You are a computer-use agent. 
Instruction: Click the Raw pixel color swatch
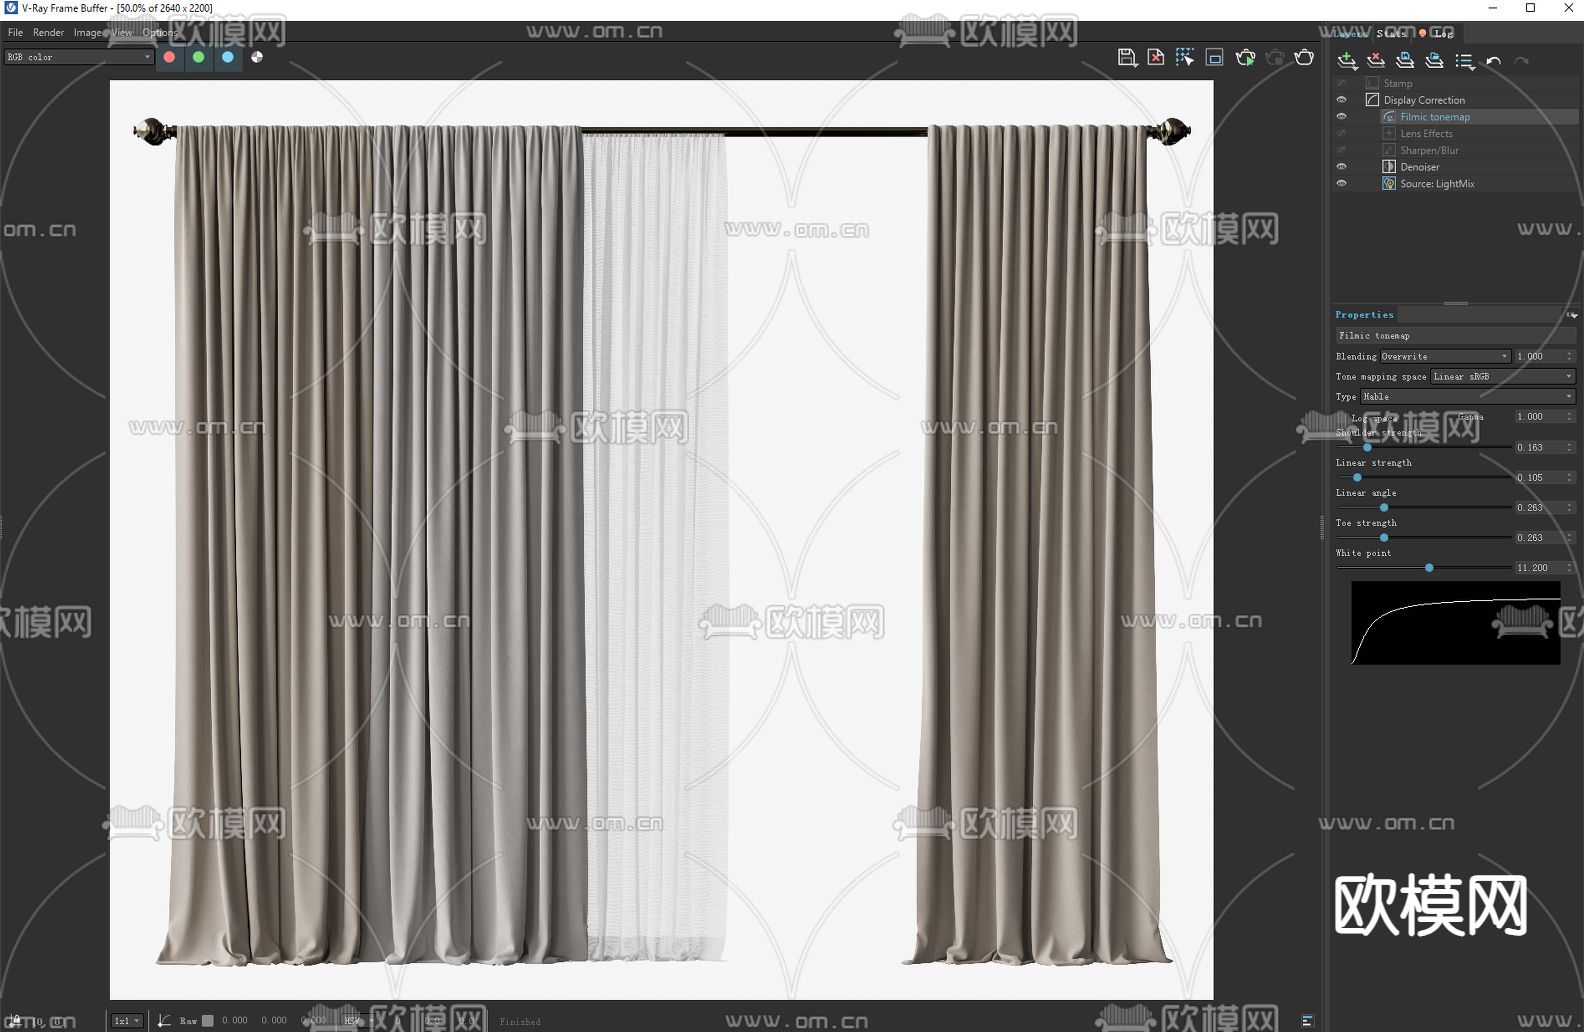[x=208, y=1021]
